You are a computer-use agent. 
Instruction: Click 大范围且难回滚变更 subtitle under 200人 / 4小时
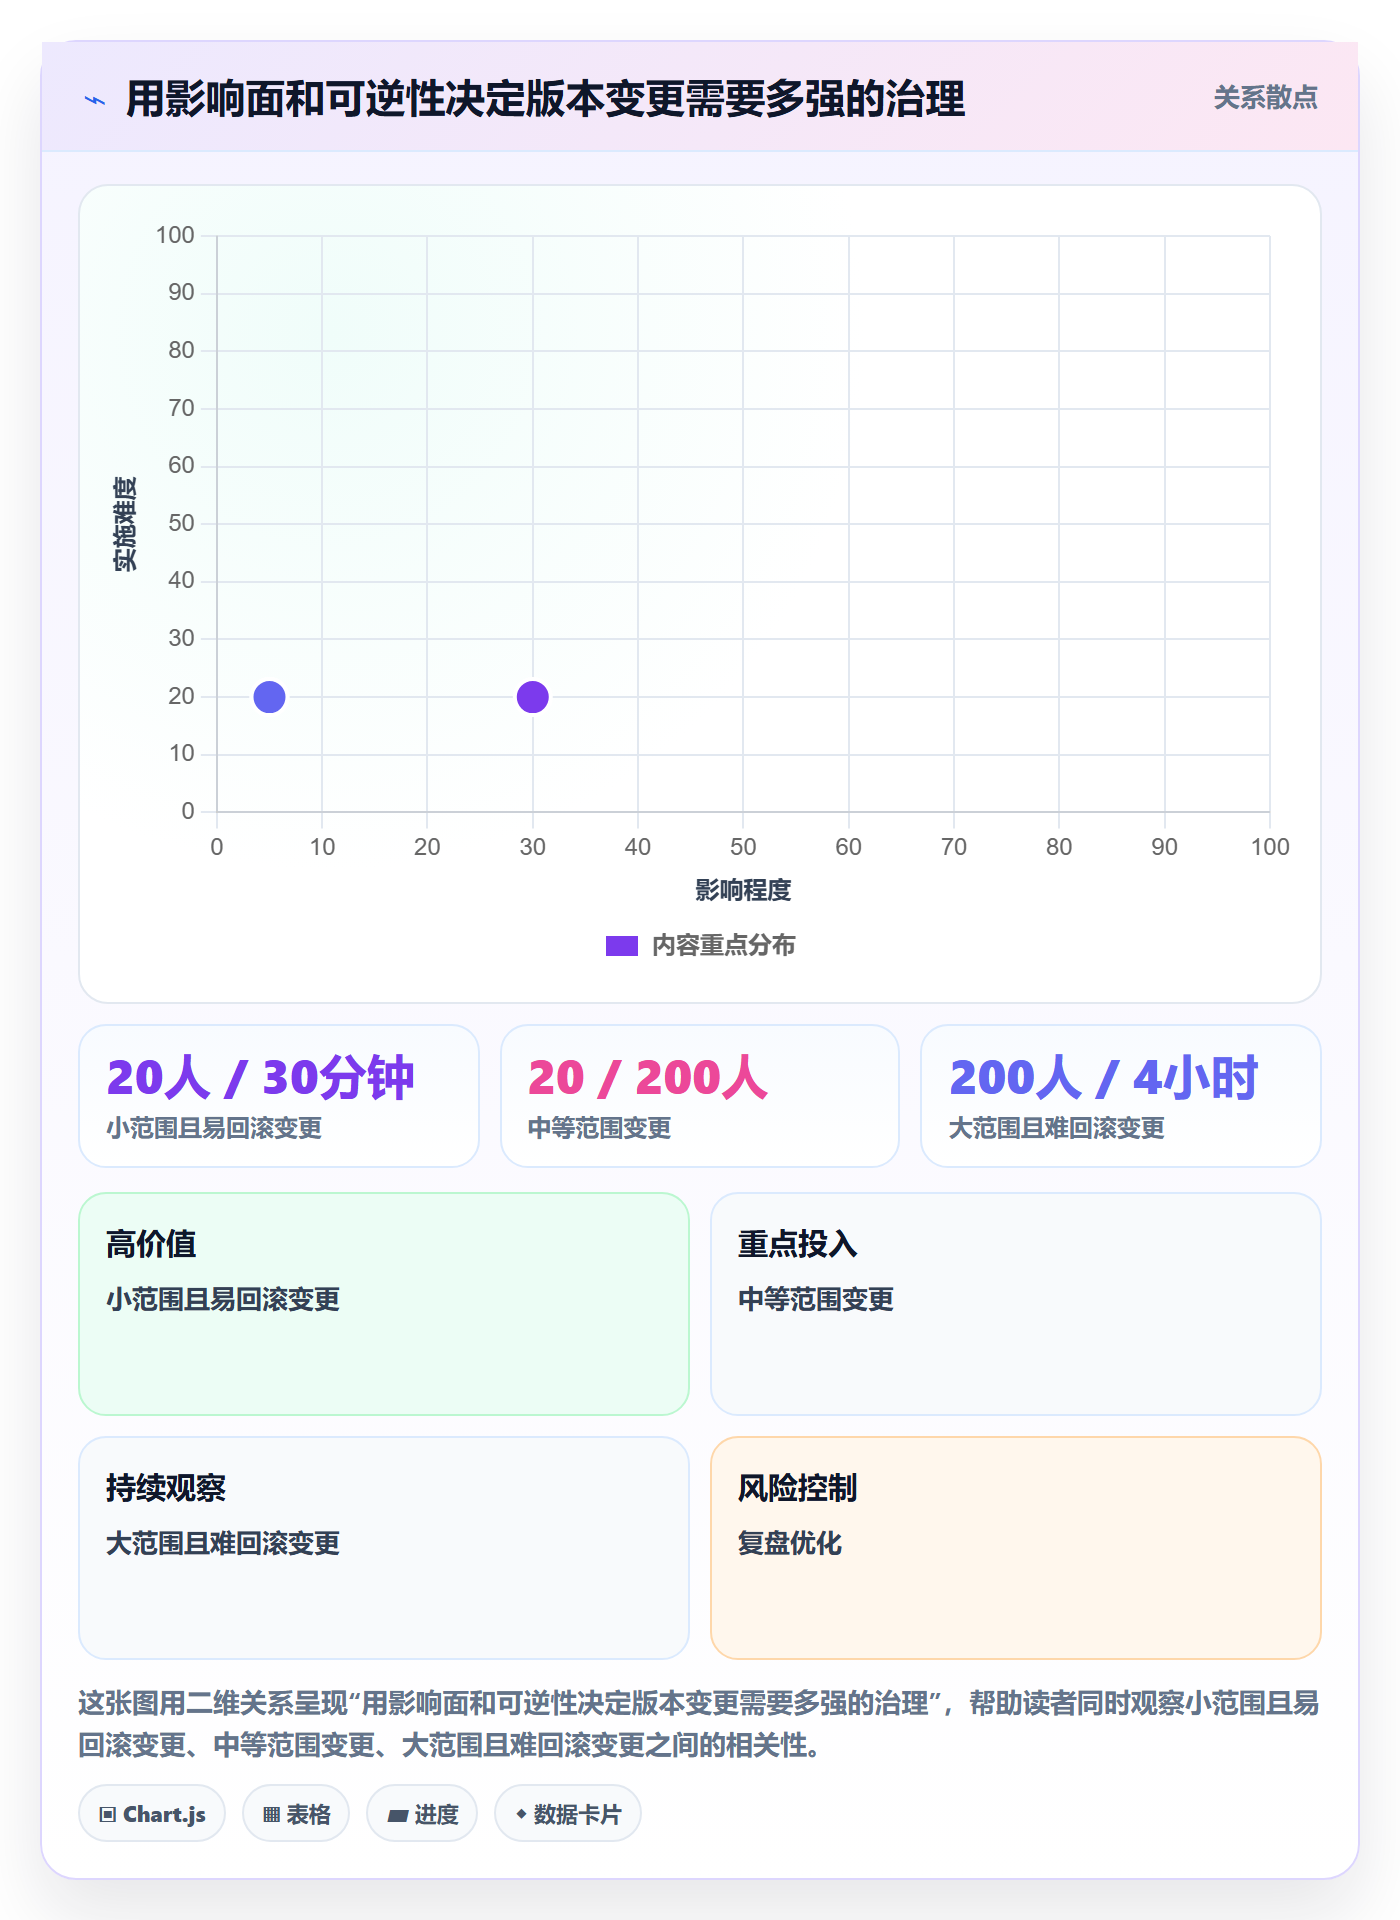click(1056, 1129)
